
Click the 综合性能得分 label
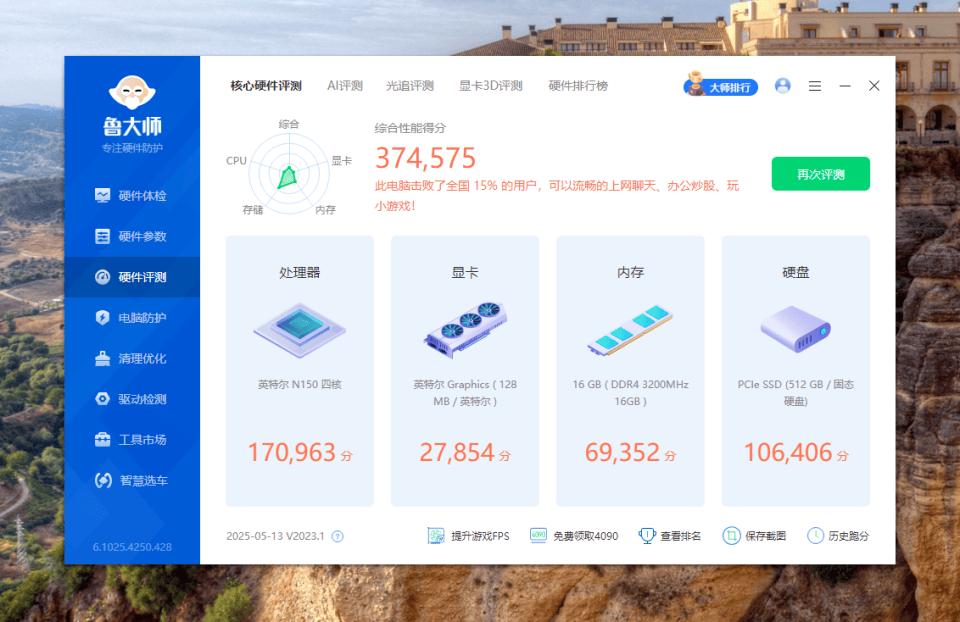click(410, 128)
